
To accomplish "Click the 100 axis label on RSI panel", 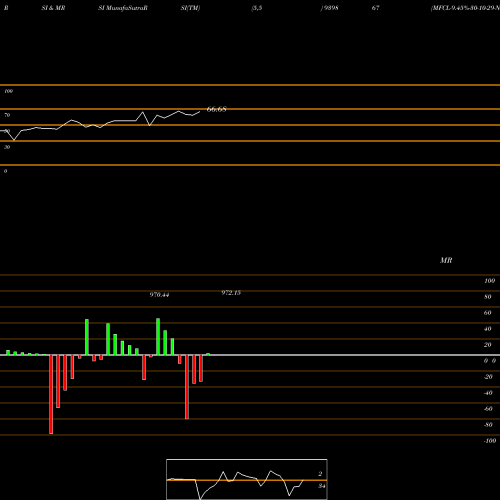I will [x=9, y=91].
